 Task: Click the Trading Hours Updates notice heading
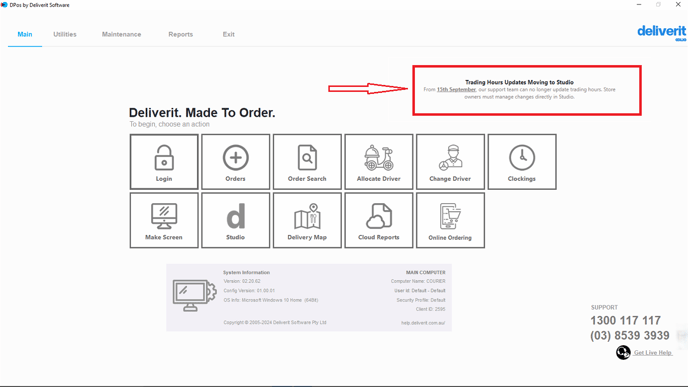[520, 82]
